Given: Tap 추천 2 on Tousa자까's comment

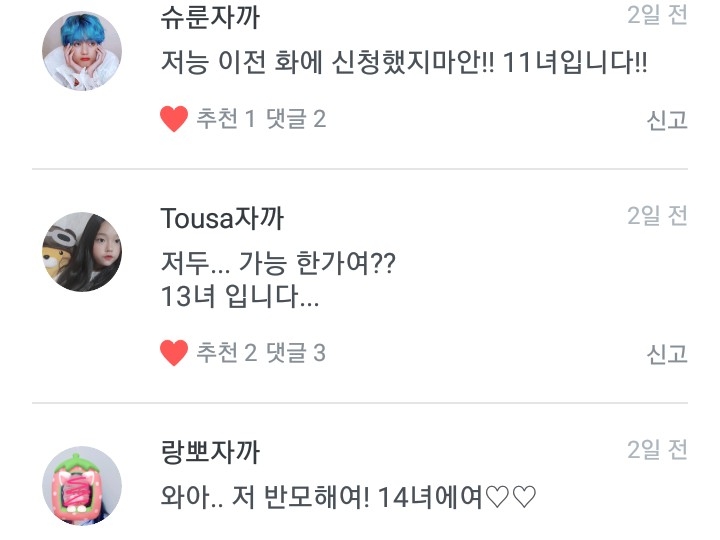Looking at the screenshot, I should (x=226, y=353).
